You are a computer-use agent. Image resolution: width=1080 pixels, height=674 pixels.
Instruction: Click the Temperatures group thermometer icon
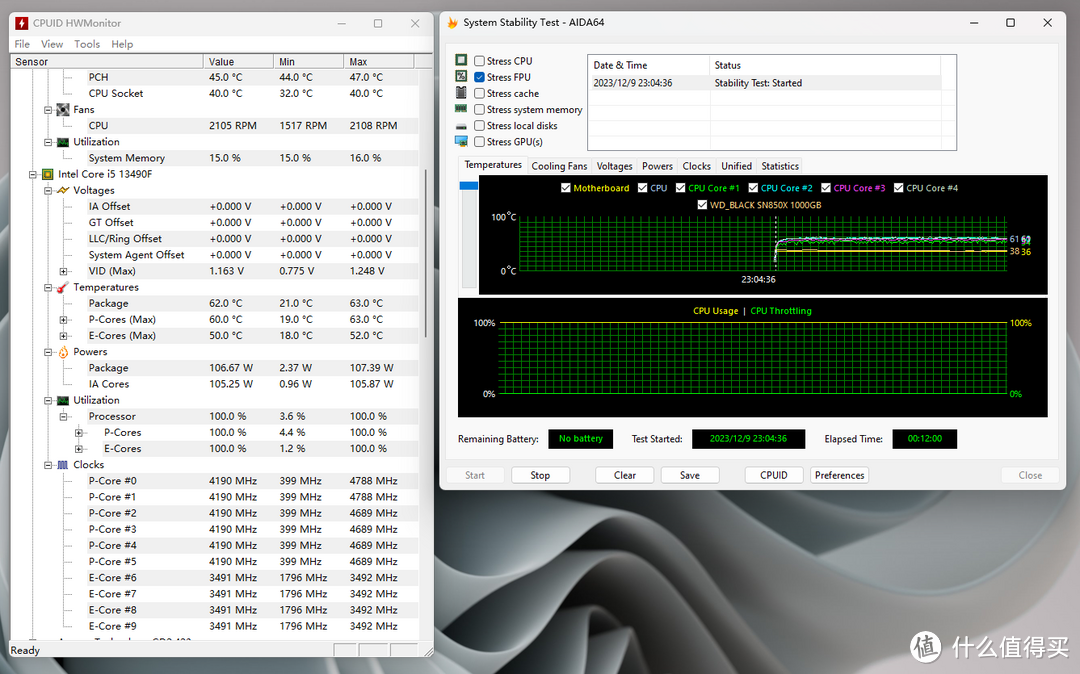(63, 287)
